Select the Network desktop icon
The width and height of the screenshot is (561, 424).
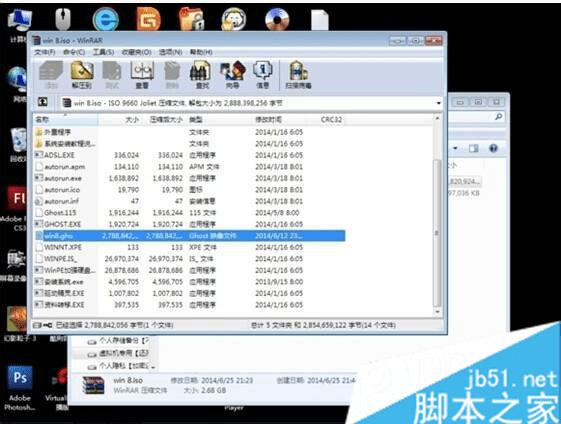pos(17,83)
